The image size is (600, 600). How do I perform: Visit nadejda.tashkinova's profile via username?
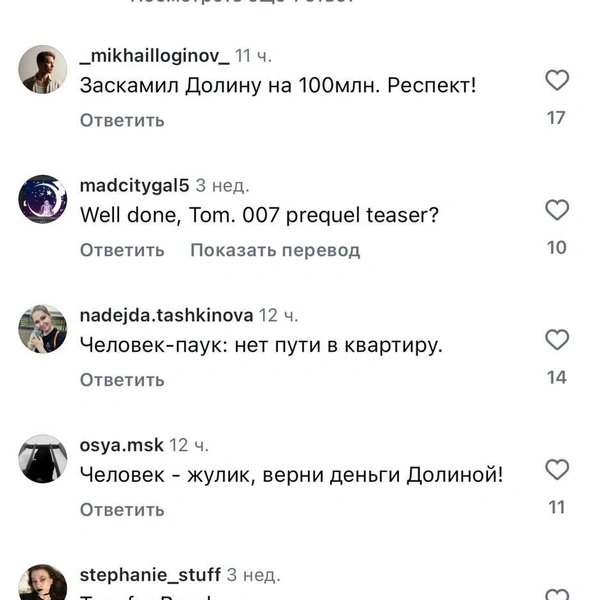166,316
